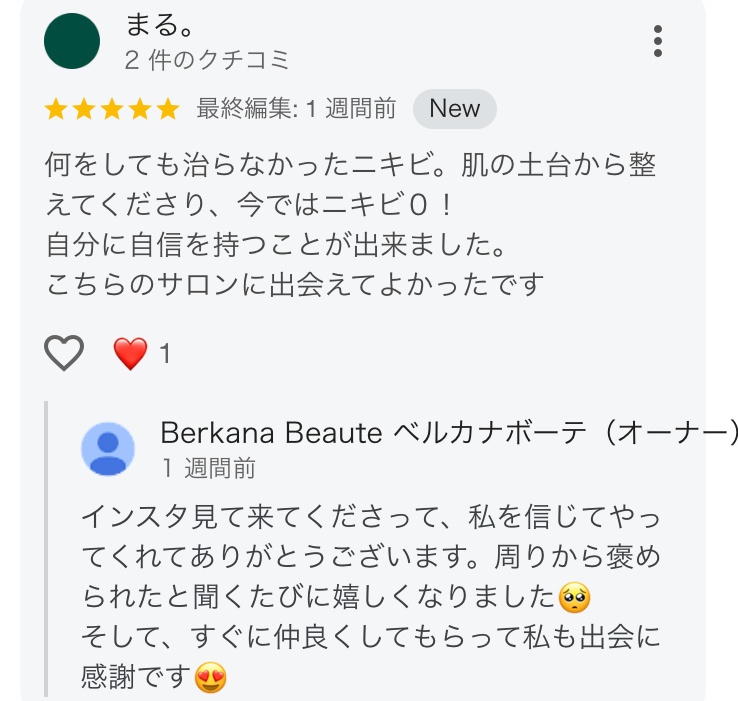The height and width of the screenshot is (701, 738).
Task: Click the second yellow rating star
Action: (x=84, y=109)
